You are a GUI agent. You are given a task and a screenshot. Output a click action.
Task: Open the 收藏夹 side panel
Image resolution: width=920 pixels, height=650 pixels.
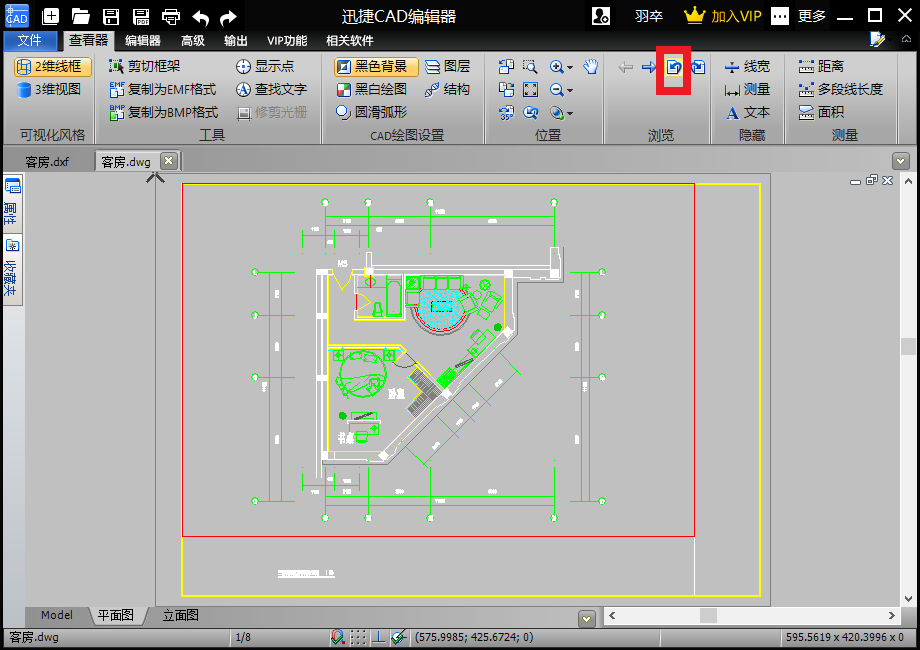12,270
